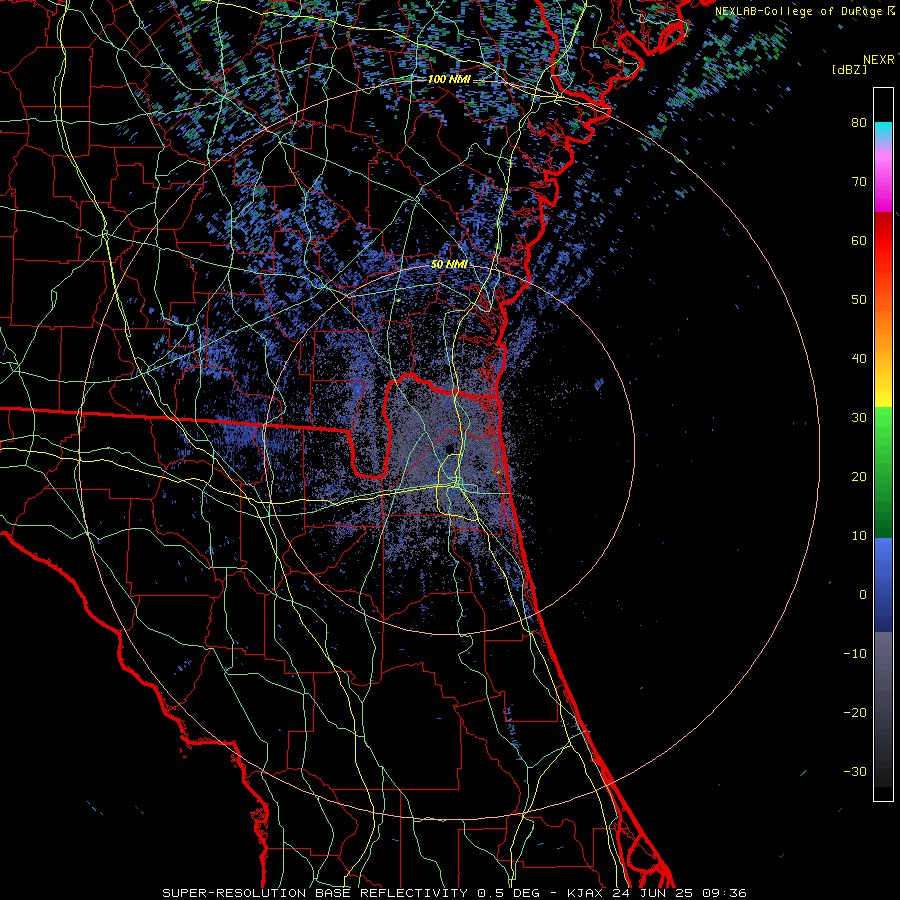Select the 80 dBZ scale value

point(859,123)
